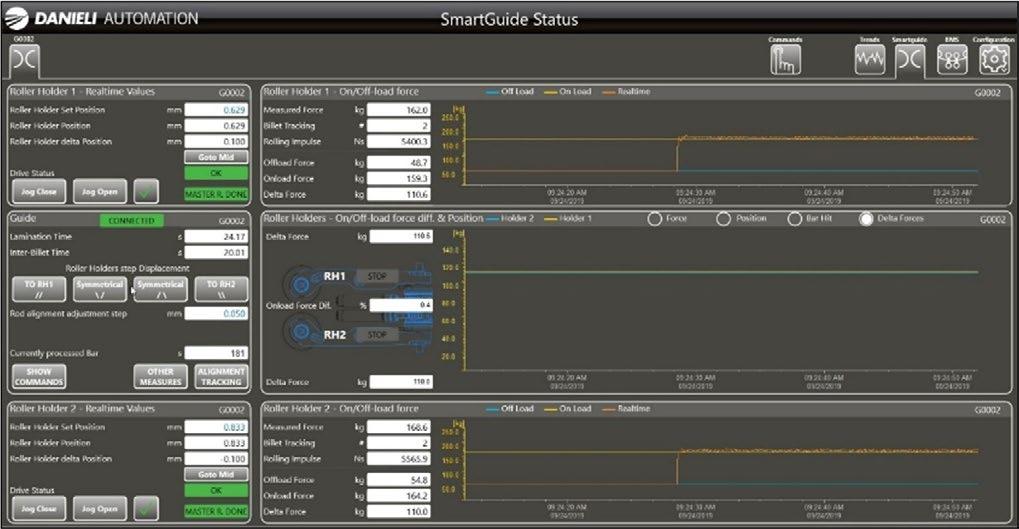This screenshot has width=1019, height=529.
Task: Select the Delta Forces radio button
Action: tap(866, 219)
